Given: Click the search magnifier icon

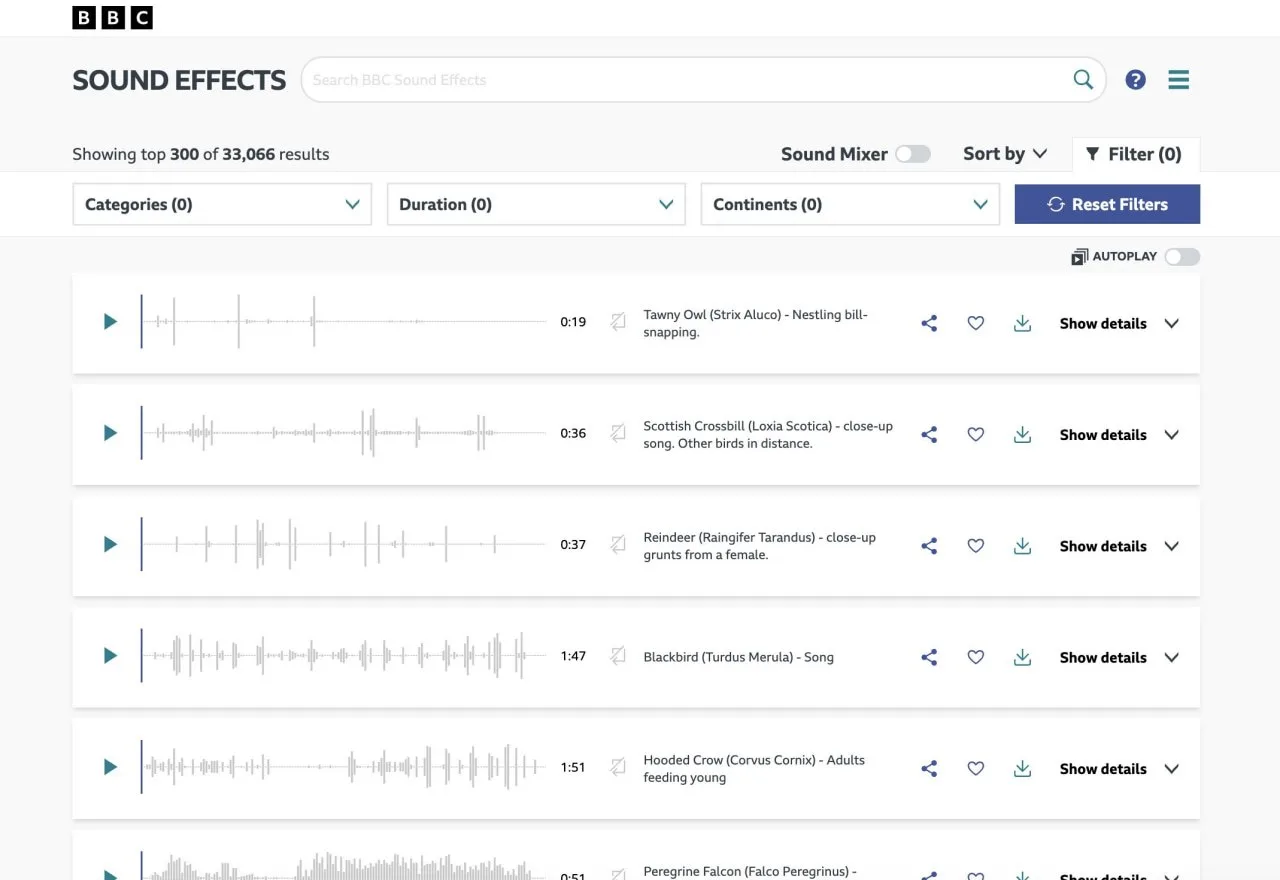Looking at the screenshot, I should tap(1083, 80).
